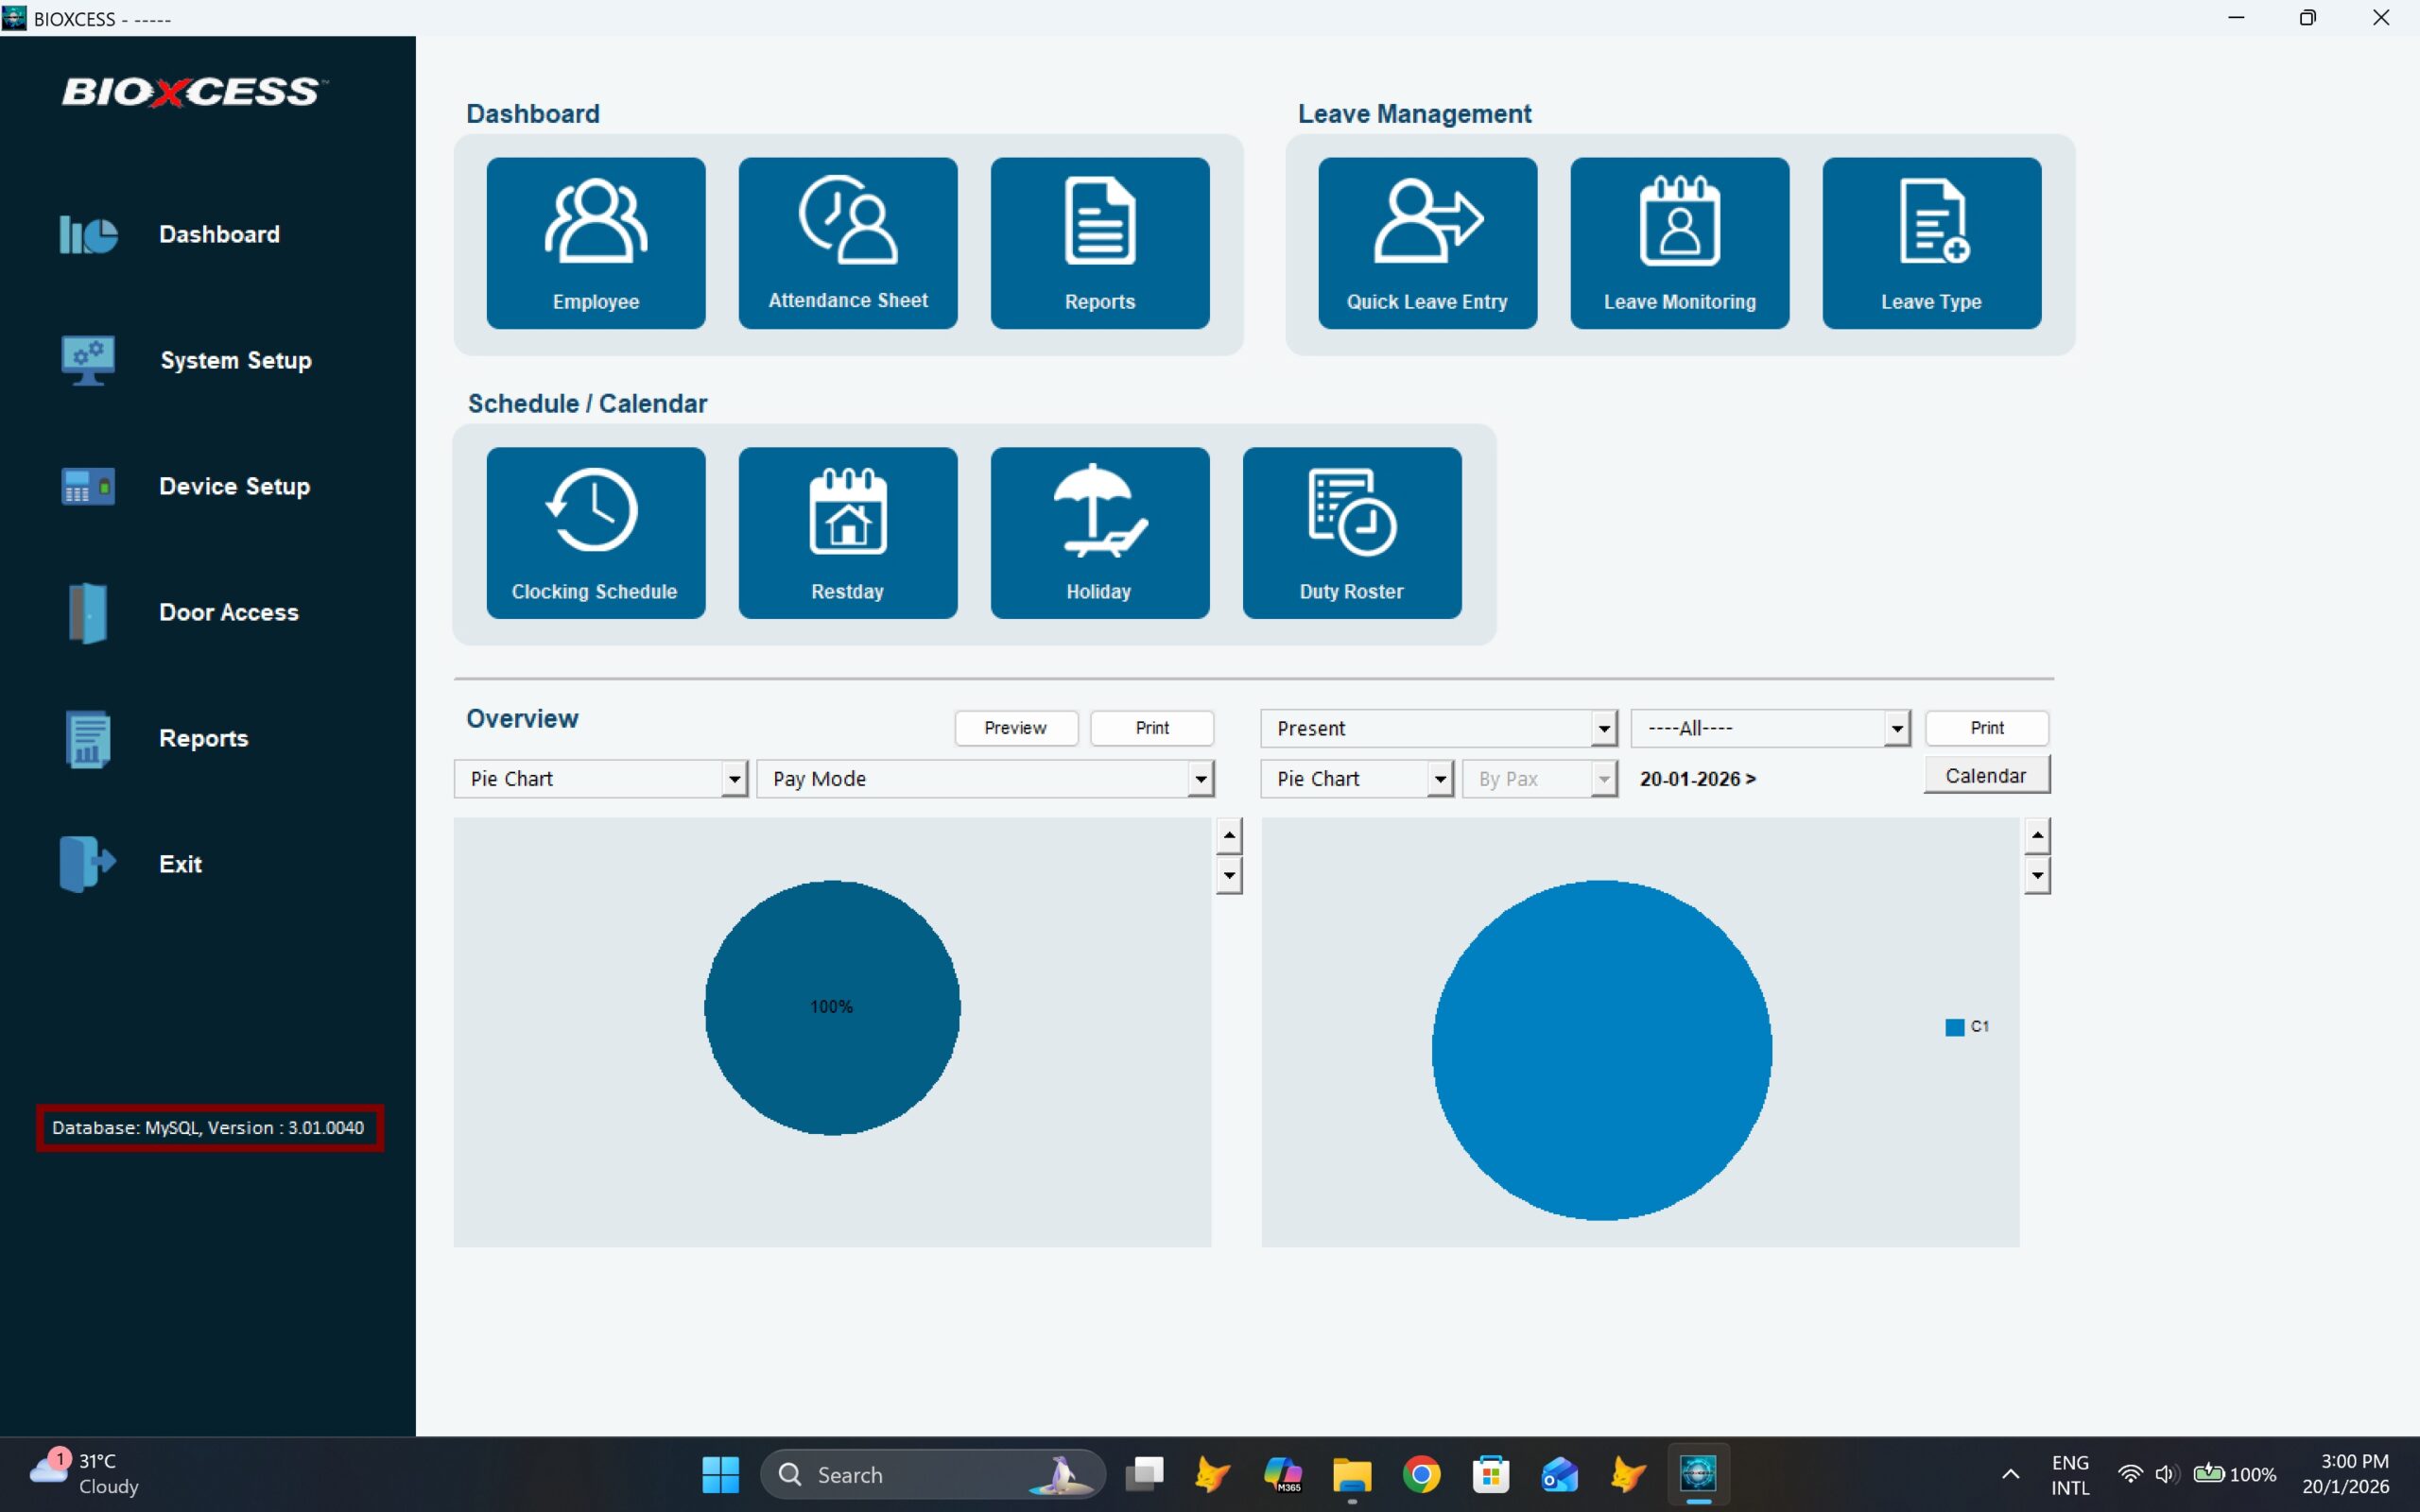The height and width of the screenshot is (1512, 2420).
Task: Click the Preview button
Action: [x=1015, y=728]
